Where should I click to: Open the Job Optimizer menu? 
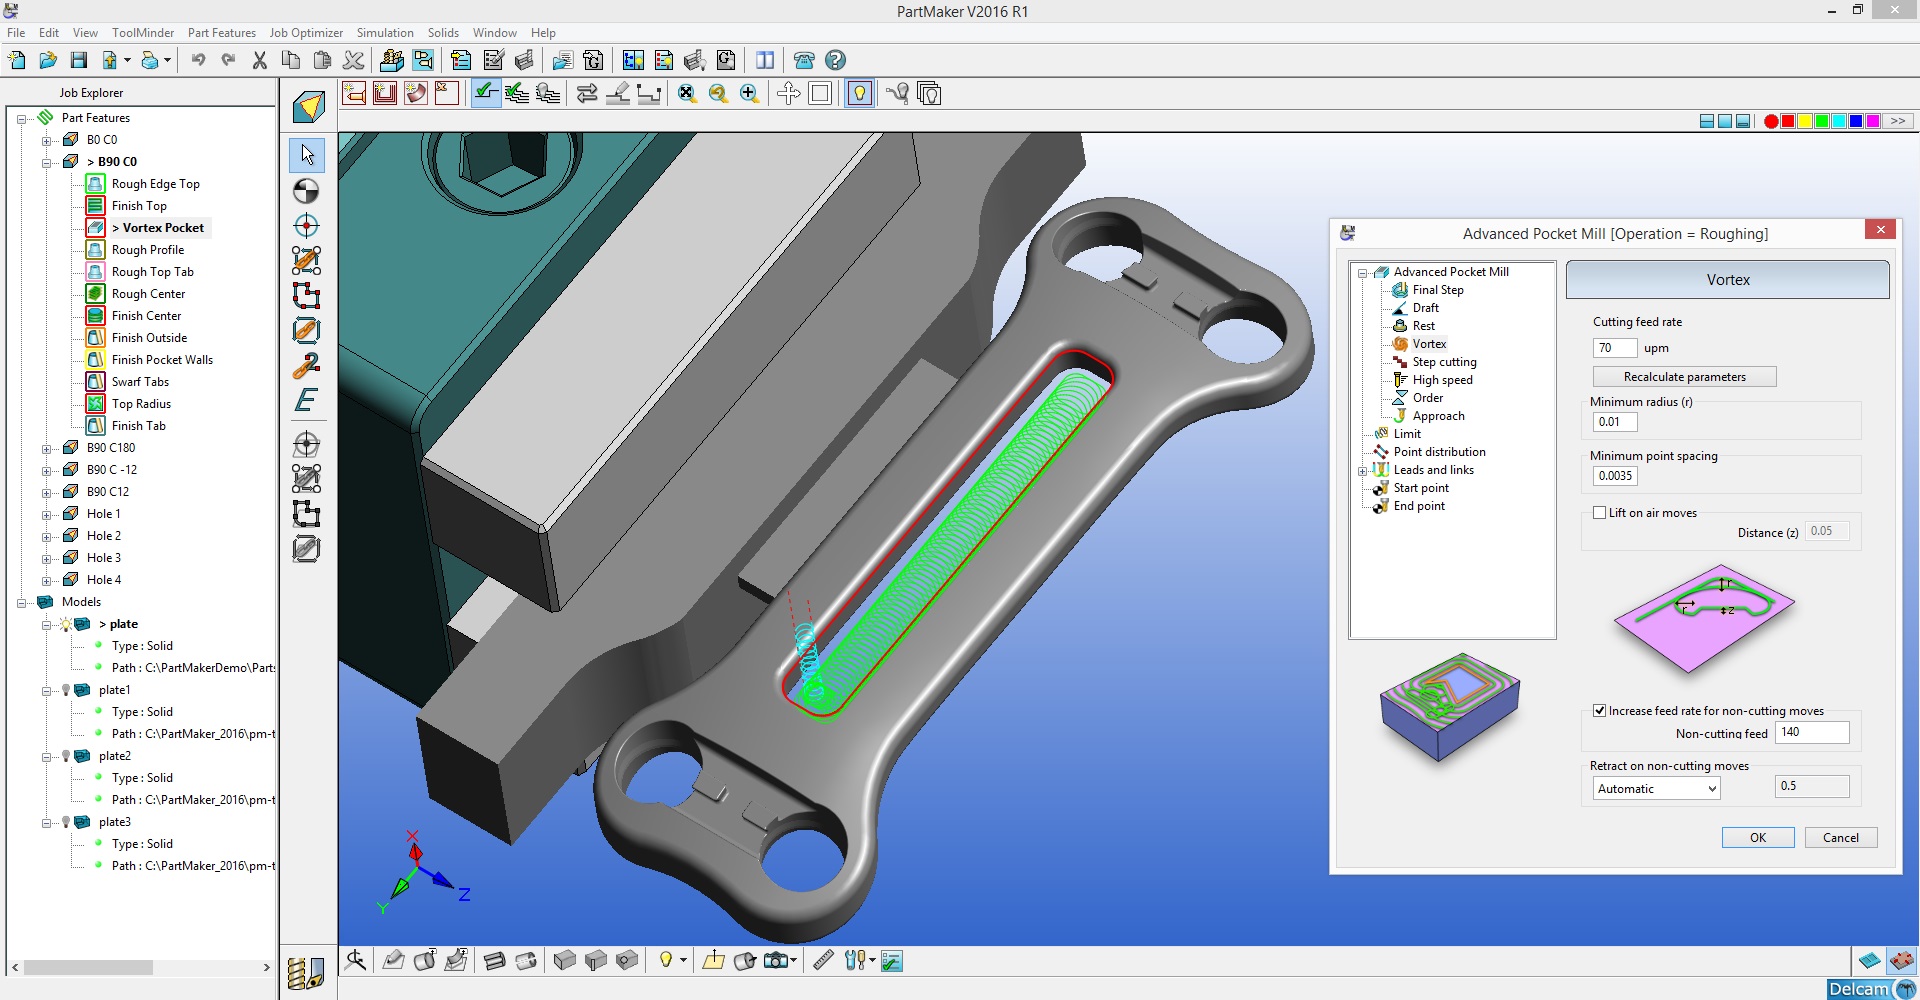[x=306, y=33]
